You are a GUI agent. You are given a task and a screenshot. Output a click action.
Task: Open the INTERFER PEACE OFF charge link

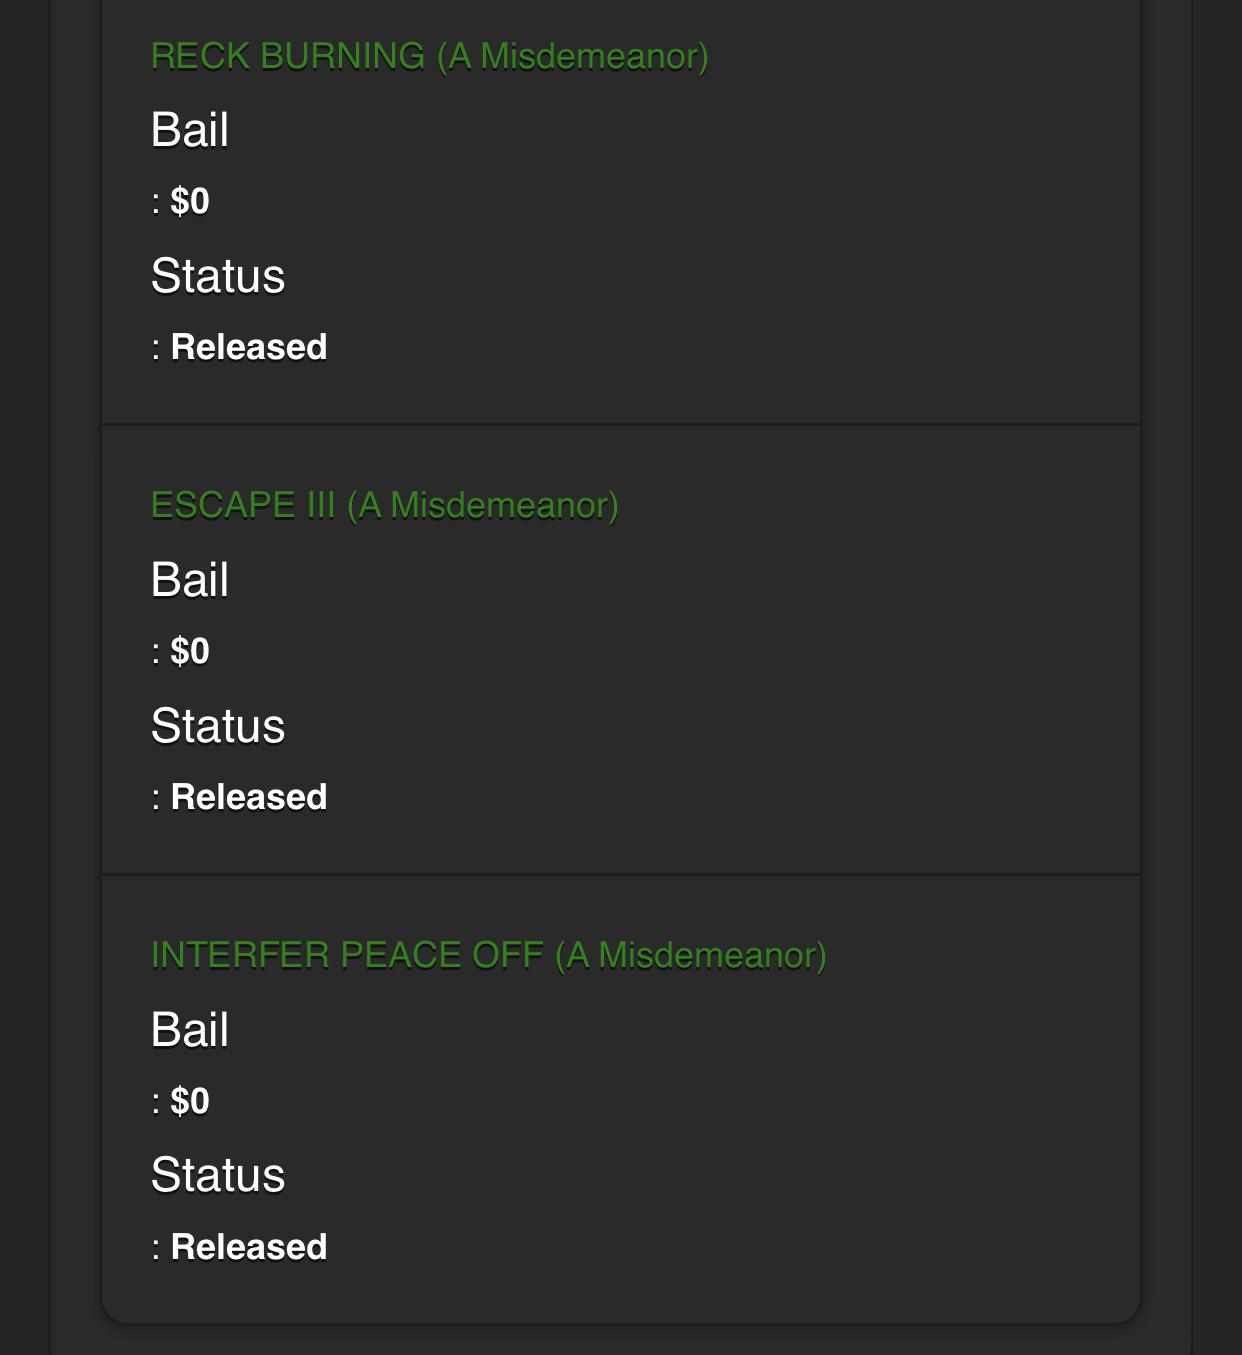488,955
